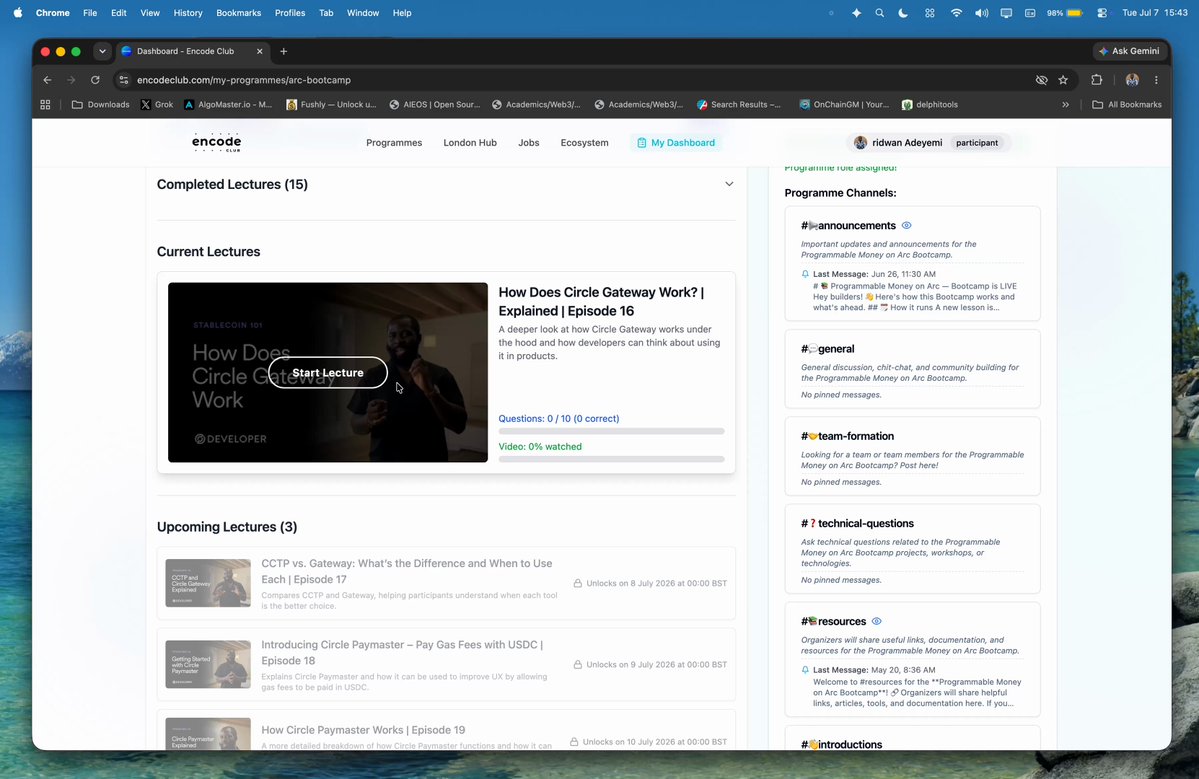Open the Chrome extensions puzzle icon
Viewport: 1199px width, 779px height.
1097,80
